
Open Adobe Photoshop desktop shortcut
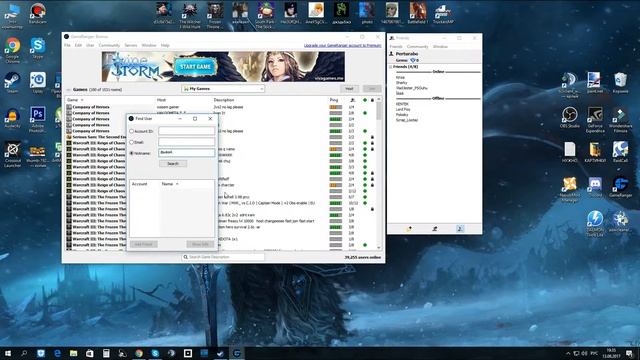(x=38, y=119)
